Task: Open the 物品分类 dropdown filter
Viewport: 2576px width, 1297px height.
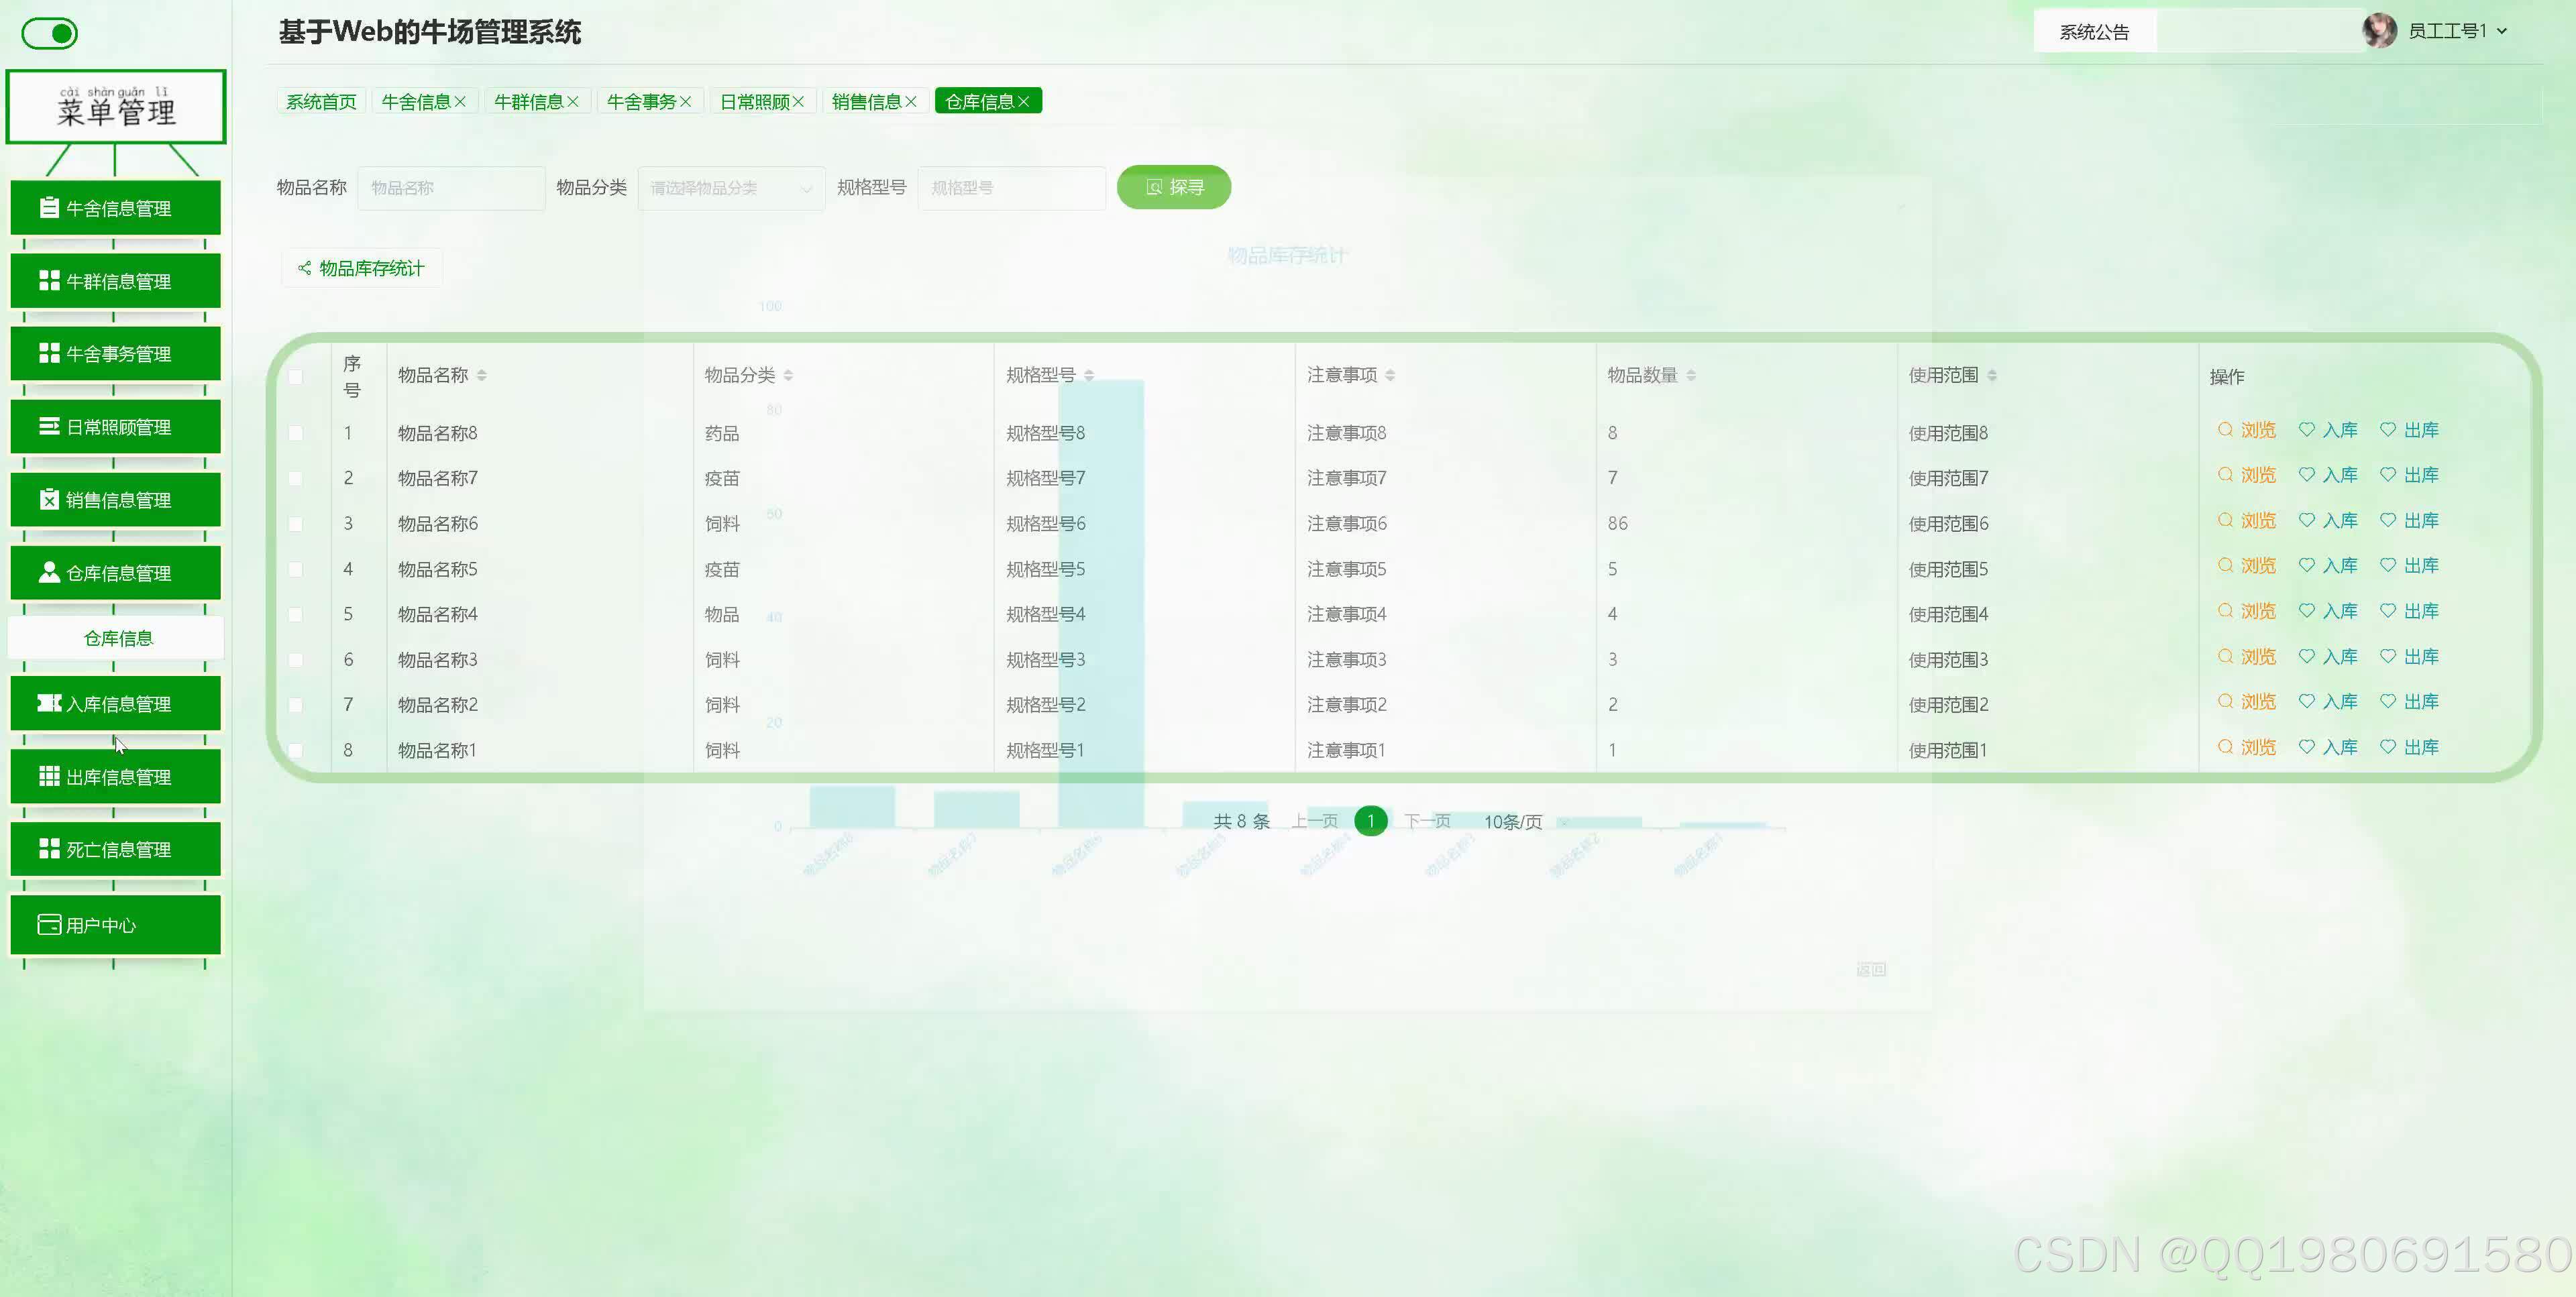Action: click(x=731, y=188)
